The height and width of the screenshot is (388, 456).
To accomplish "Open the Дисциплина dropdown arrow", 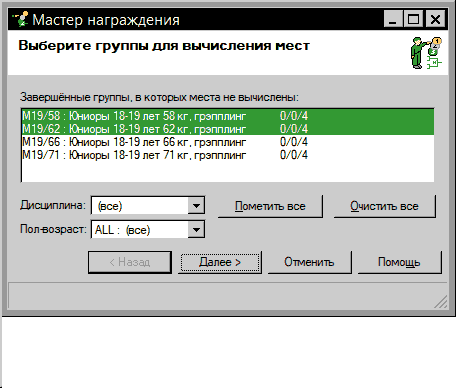I will (196, 206).
